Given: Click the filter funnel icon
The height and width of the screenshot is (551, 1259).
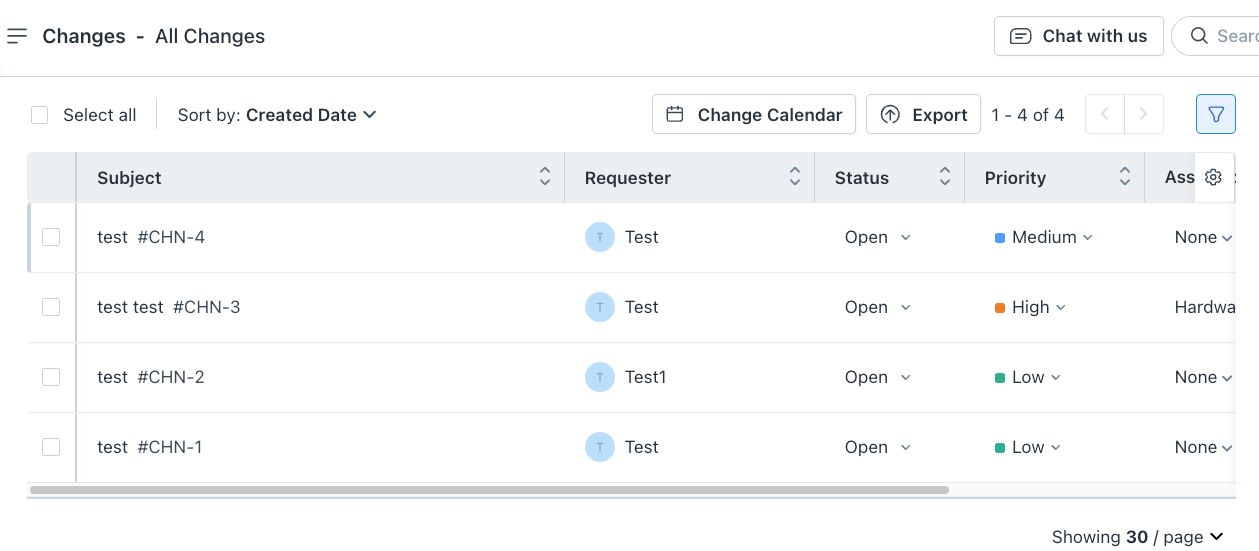Looking at the screenshot, I should coord(1215,115).
